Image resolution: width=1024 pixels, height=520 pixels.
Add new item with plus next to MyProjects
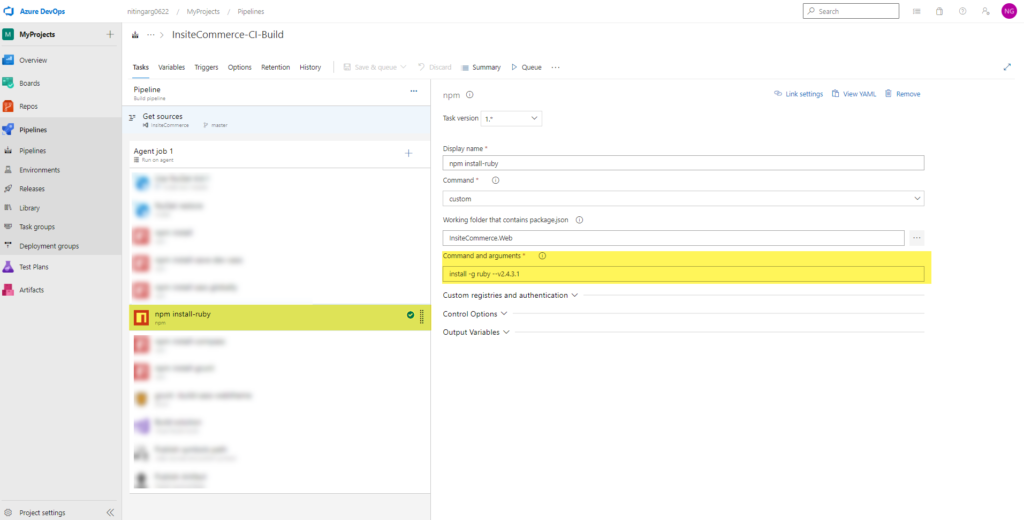click(110, 35)
